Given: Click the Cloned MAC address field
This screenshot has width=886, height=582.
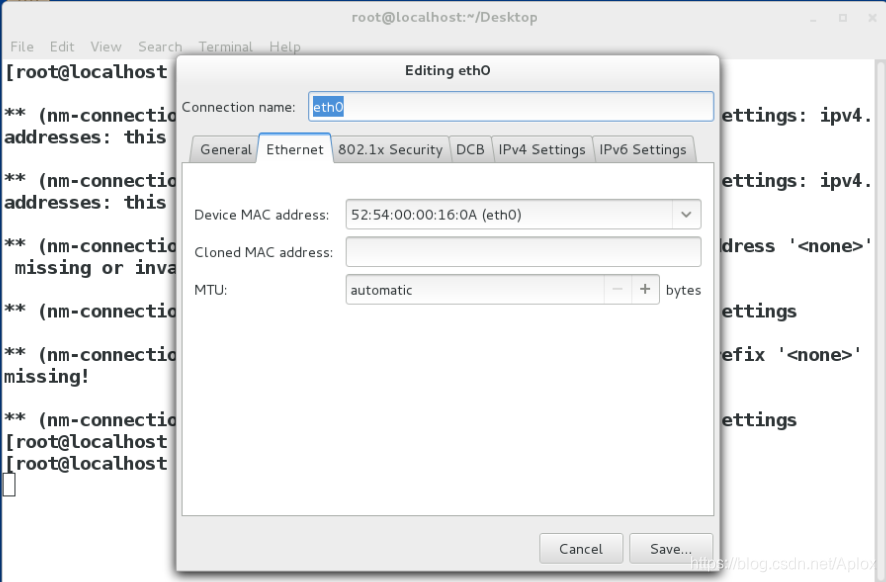Looking at the screenshot, I should click(523, 252).
